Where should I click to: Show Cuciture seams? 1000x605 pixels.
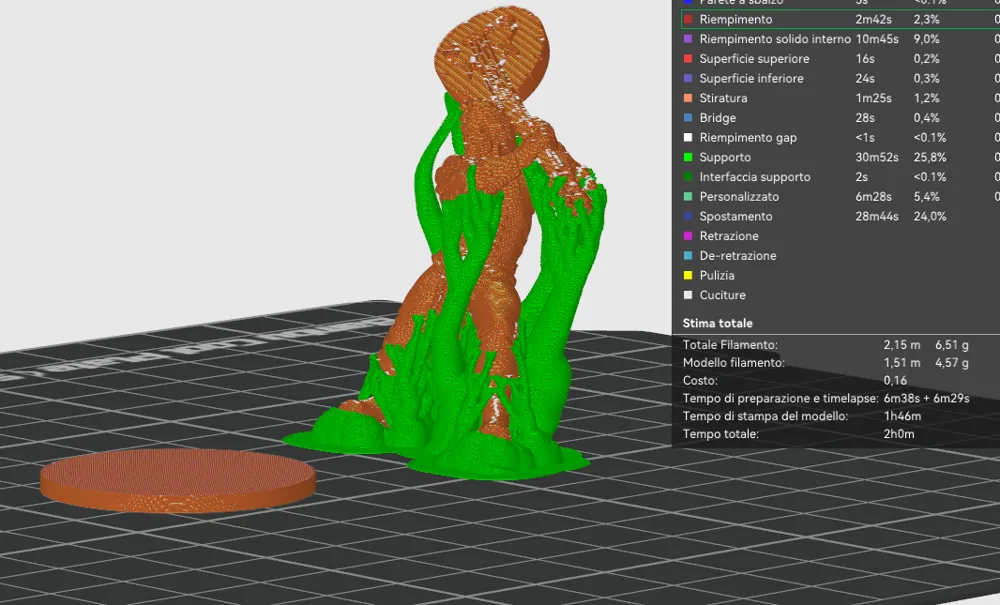723,295
